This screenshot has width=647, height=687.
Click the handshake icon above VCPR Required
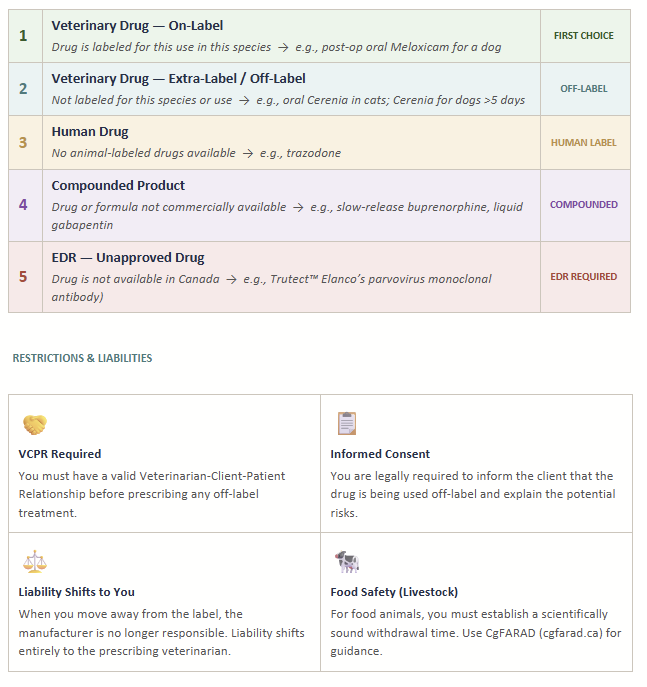pos(35,424)
